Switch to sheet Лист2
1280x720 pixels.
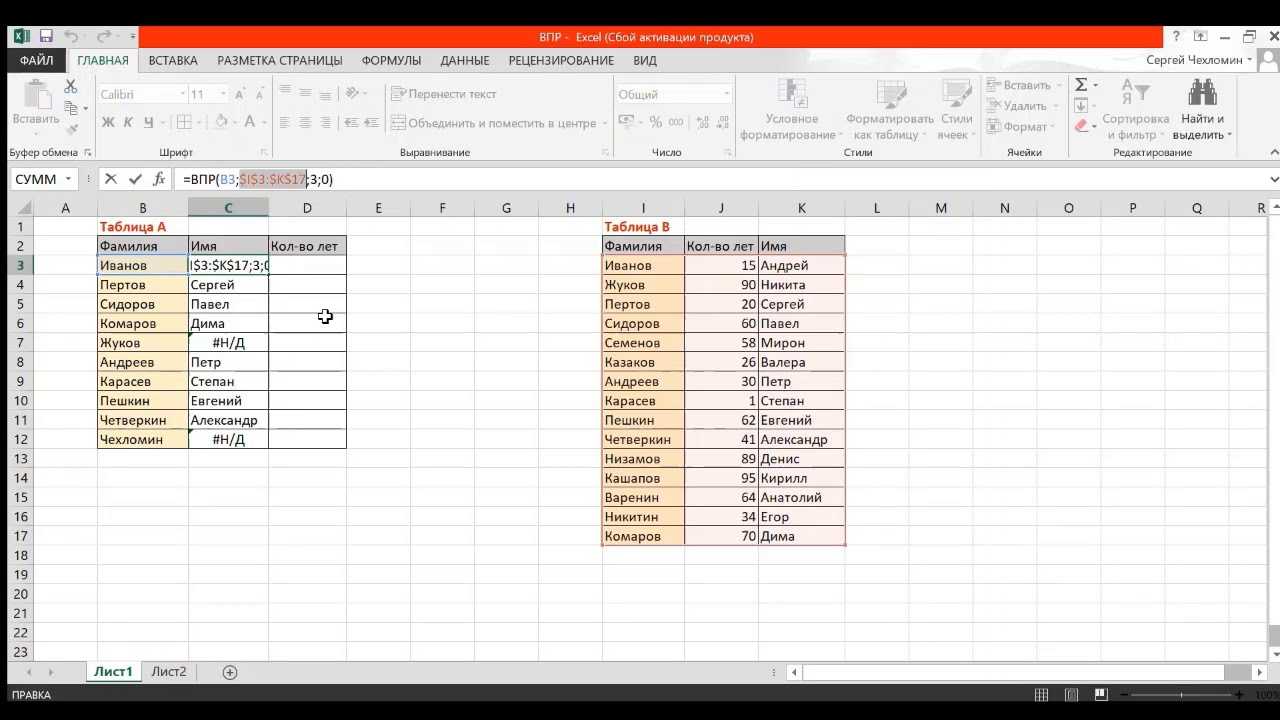pos(169,672)
